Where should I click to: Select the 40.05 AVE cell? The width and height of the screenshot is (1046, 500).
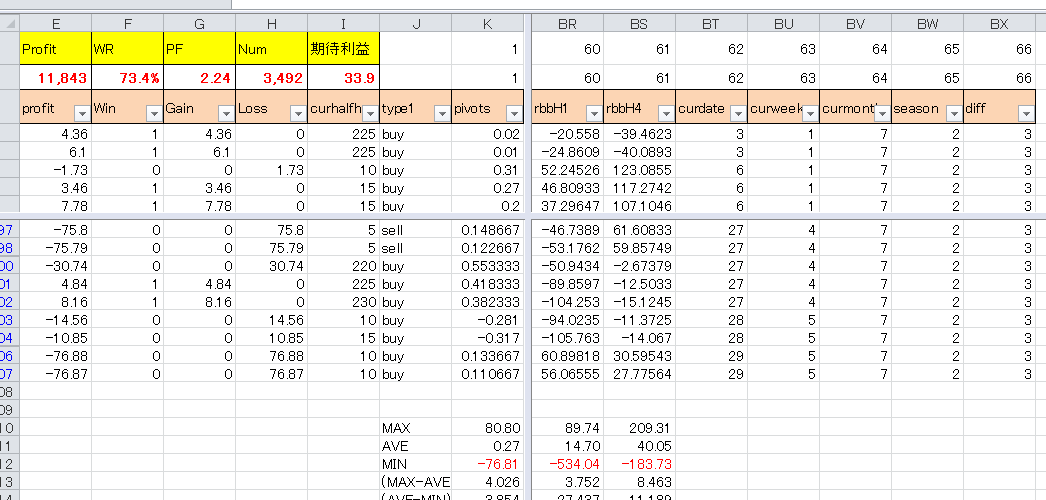pyautogui.click(x=639, y=446)
